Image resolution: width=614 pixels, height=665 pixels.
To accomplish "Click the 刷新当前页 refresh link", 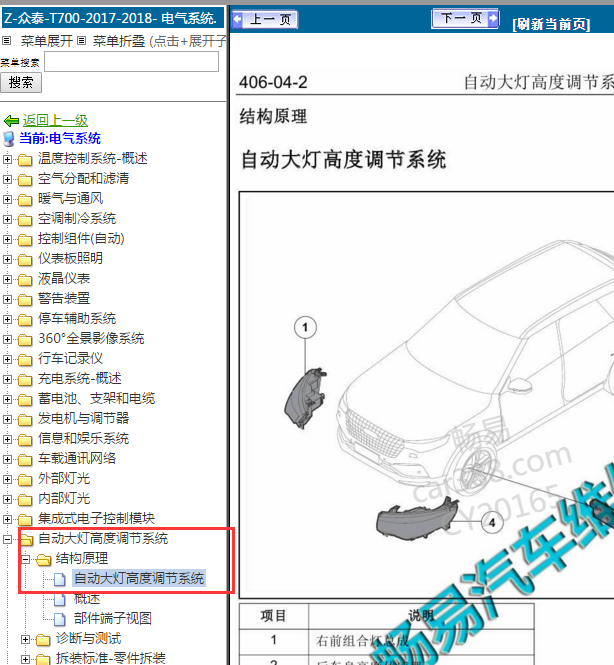I will point(551,24).
